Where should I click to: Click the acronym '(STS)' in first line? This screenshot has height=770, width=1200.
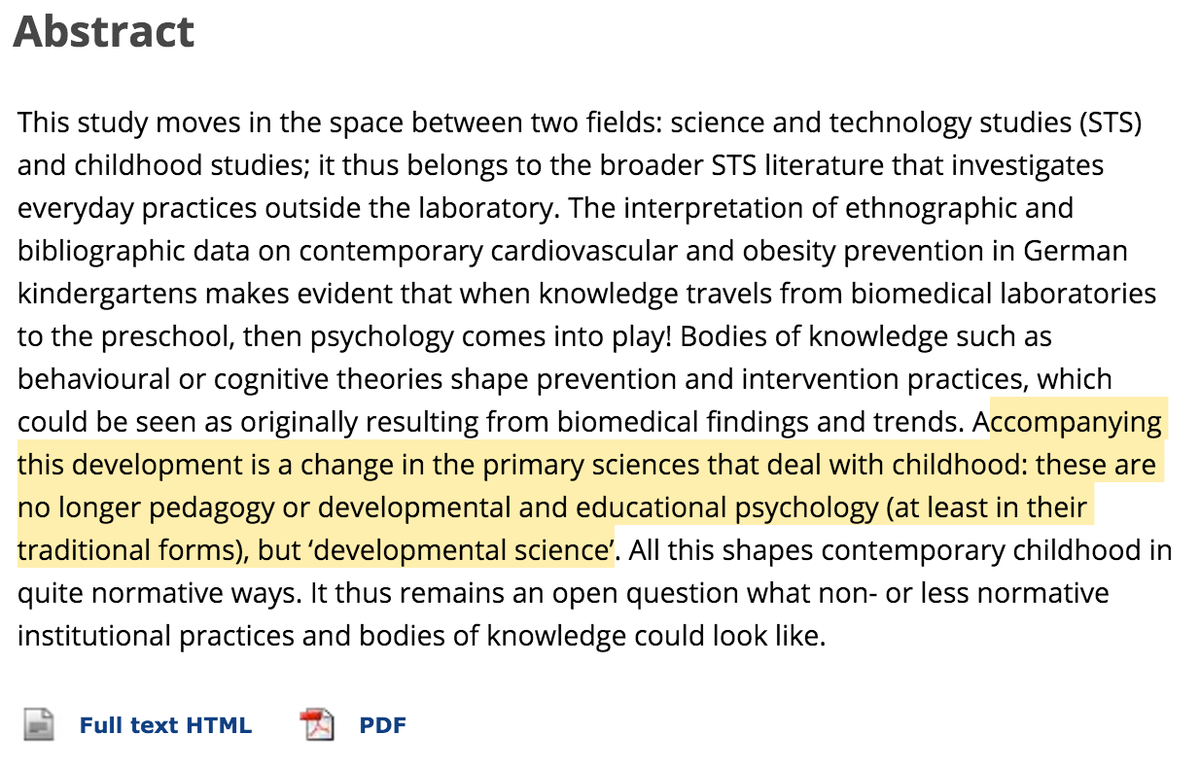[x=1110, y=124]
